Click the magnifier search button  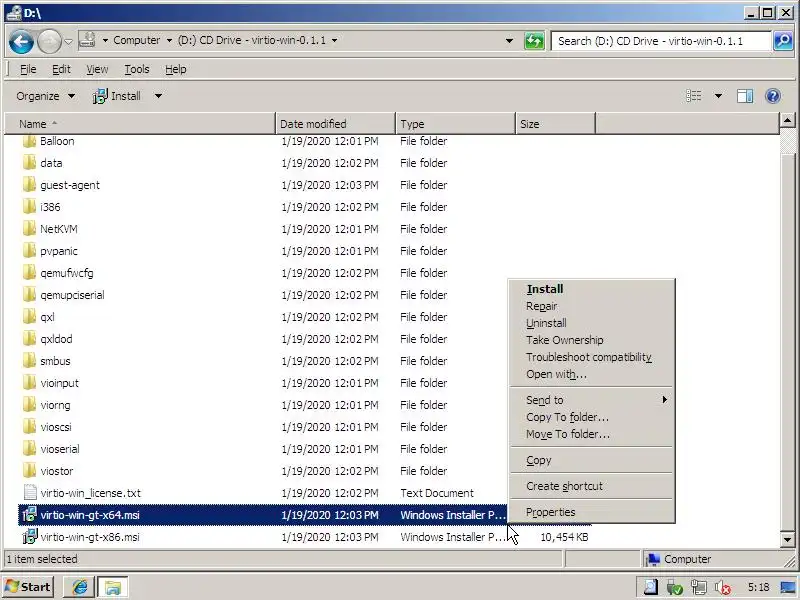pos(783,41)
